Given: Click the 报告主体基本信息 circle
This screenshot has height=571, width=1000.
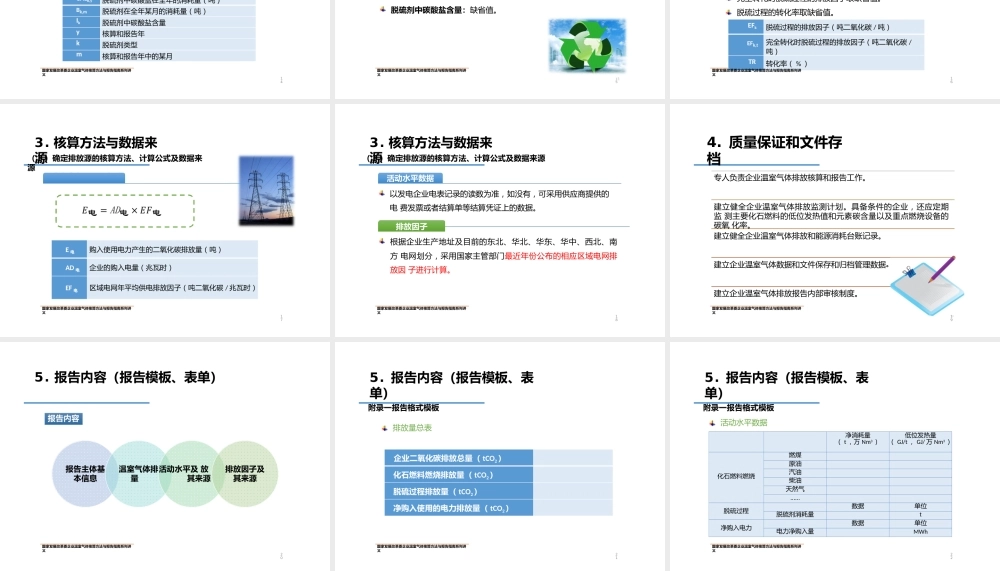Looking at the screenshot, I should [x=85, y=473].
